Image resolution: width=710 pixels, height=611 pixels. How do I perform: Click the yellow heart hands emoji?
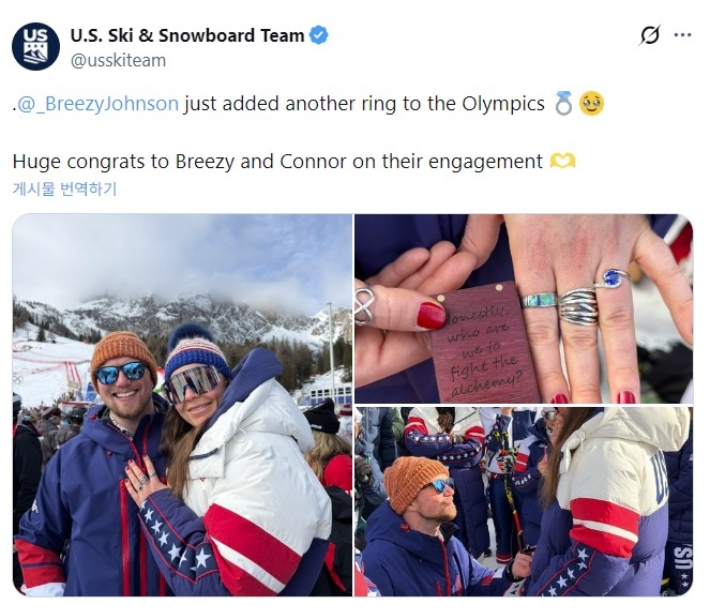[x=562, y=161]
